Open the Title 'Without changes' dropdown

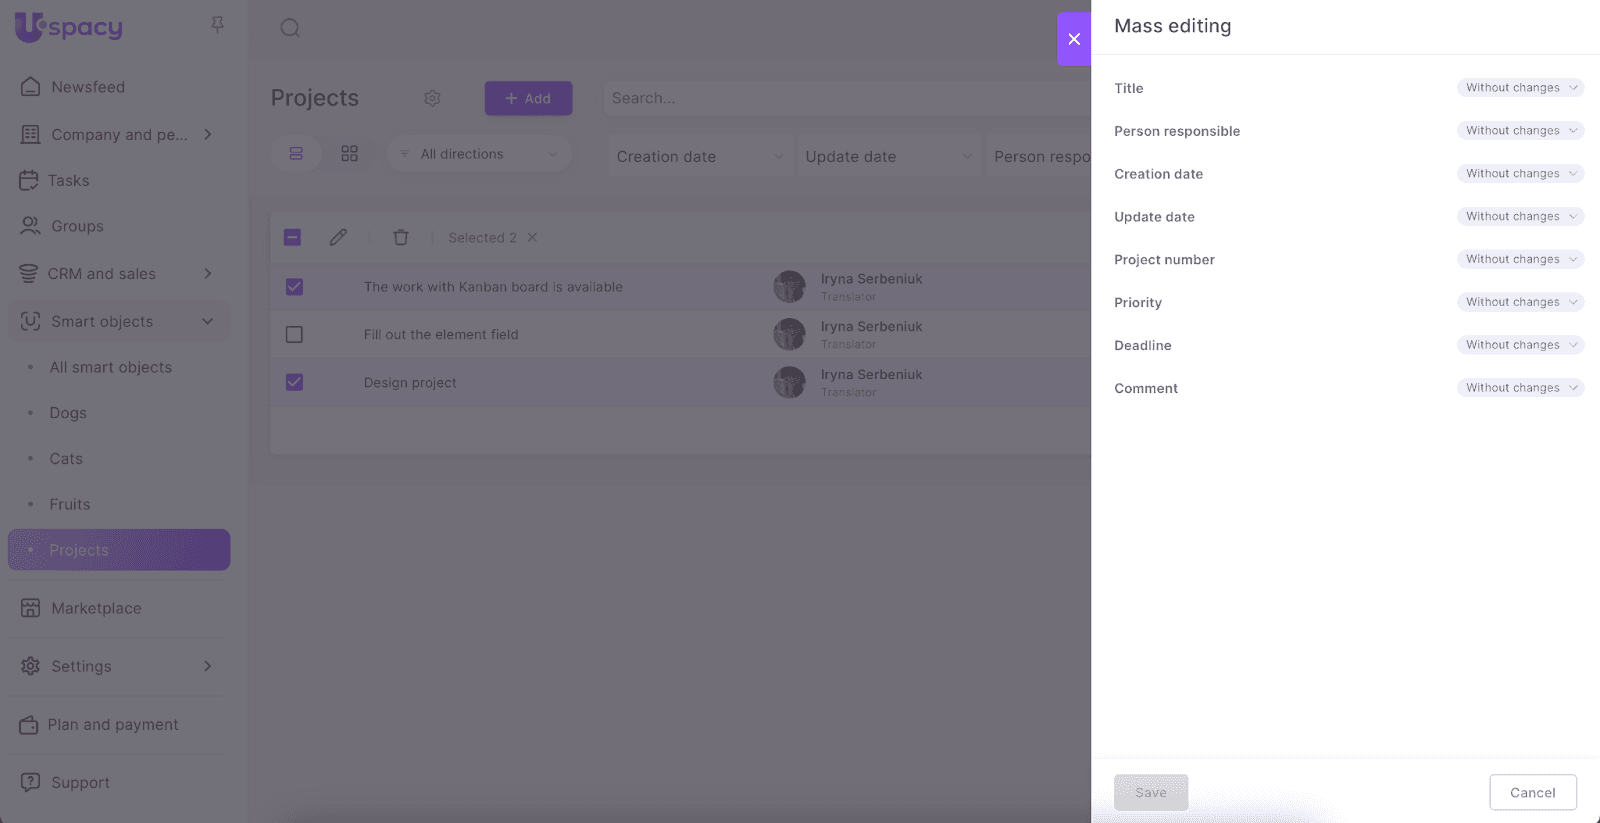coord(1520,88)
